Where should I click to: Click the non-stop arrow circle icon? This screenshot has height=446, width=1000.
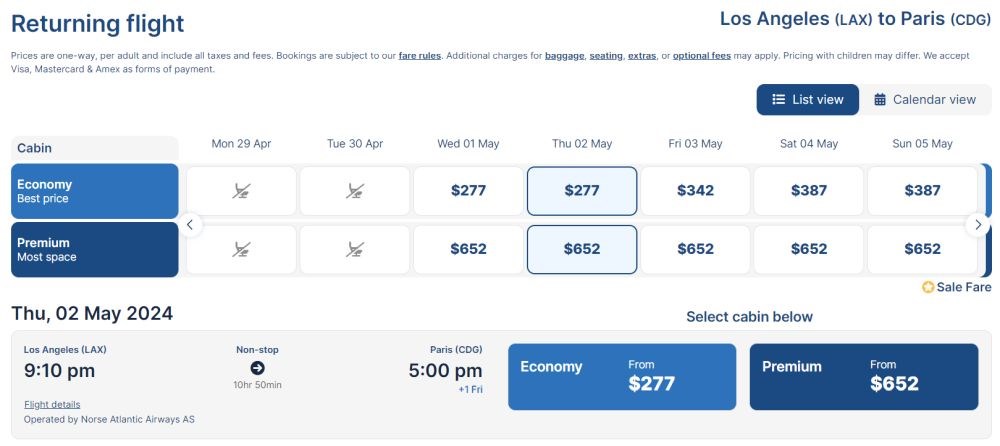tap(258, 368)
